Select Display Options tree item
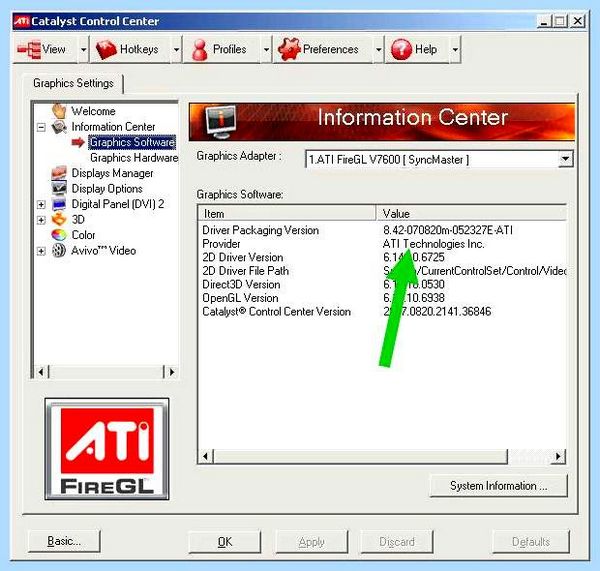Screen dimensions: 600x571 tap(107, 189)
